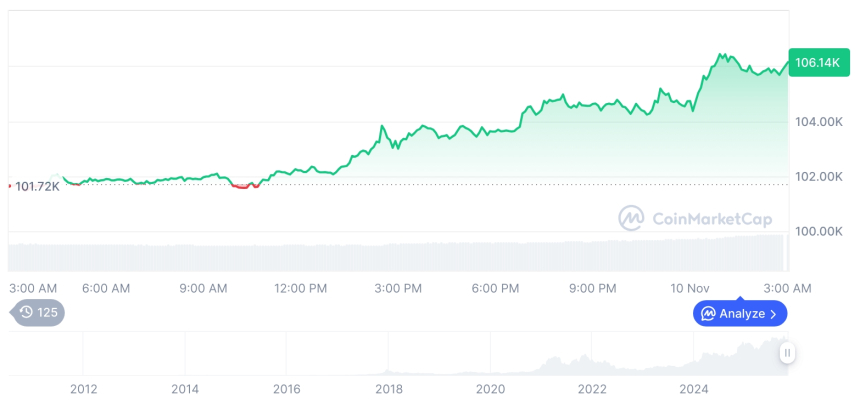Image resolution: width=860 pixels, height=401 pixels.
Task: Click the 104.00K price axis label
Action: coord(819,122)
